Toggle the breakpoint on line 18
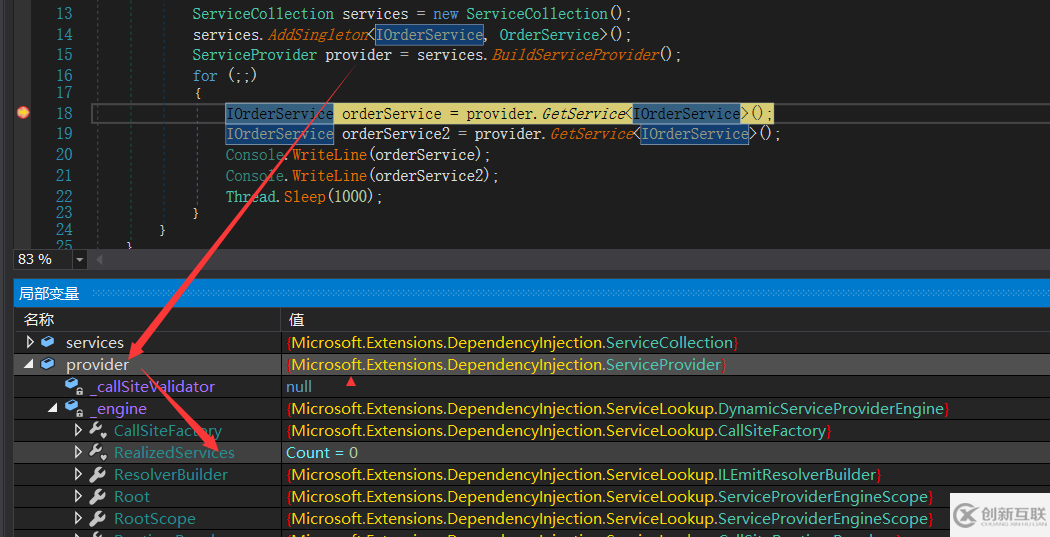1050x537 pixels. coord(23,112)
